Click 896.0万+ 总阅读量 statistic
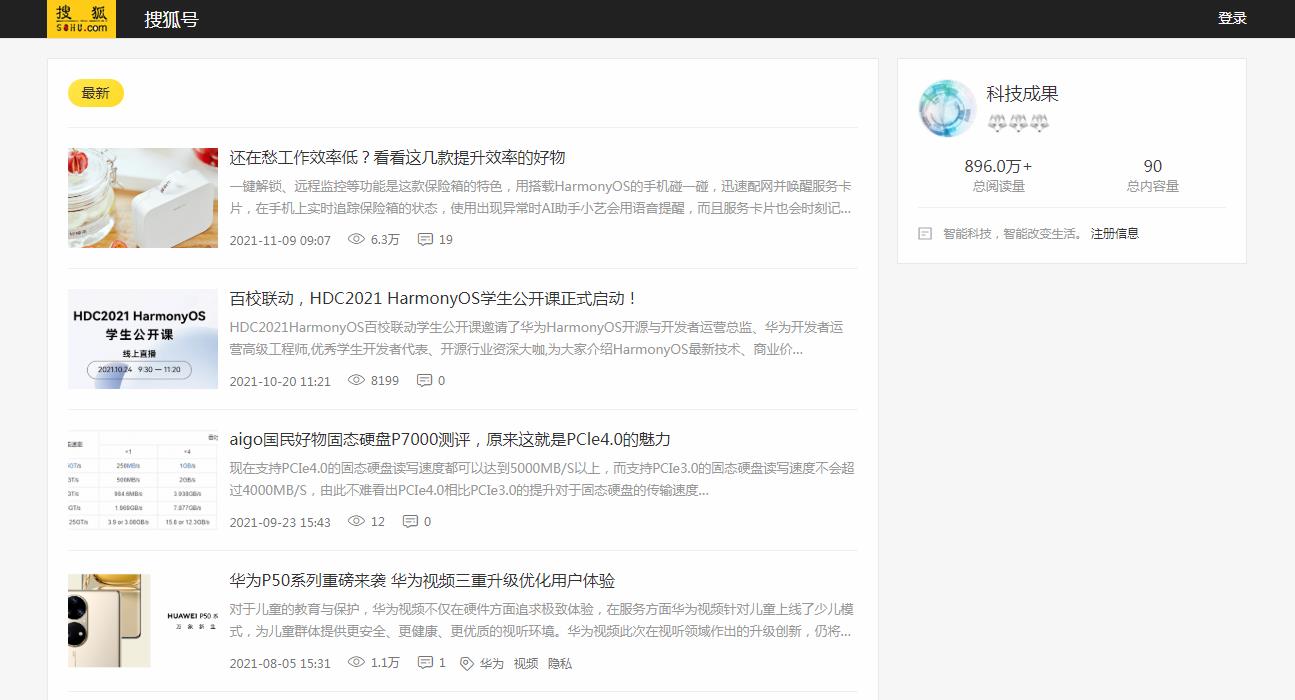Screen dimensions: 1295x700 pyautogui.click(x=998, y=175)
